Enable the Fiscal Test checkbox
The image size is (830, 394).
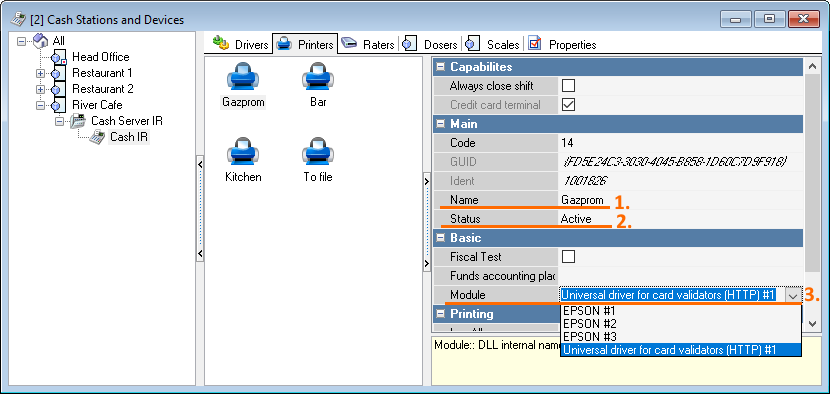click(x=569, y=257)
